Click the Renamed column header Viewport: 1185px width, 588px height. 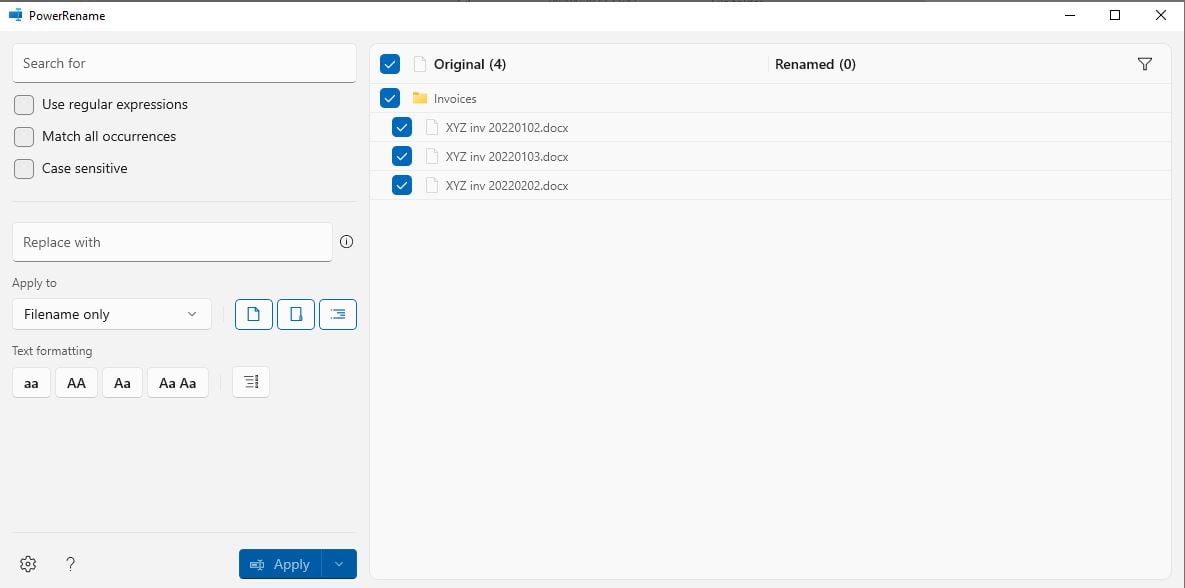tap(815, 63)
